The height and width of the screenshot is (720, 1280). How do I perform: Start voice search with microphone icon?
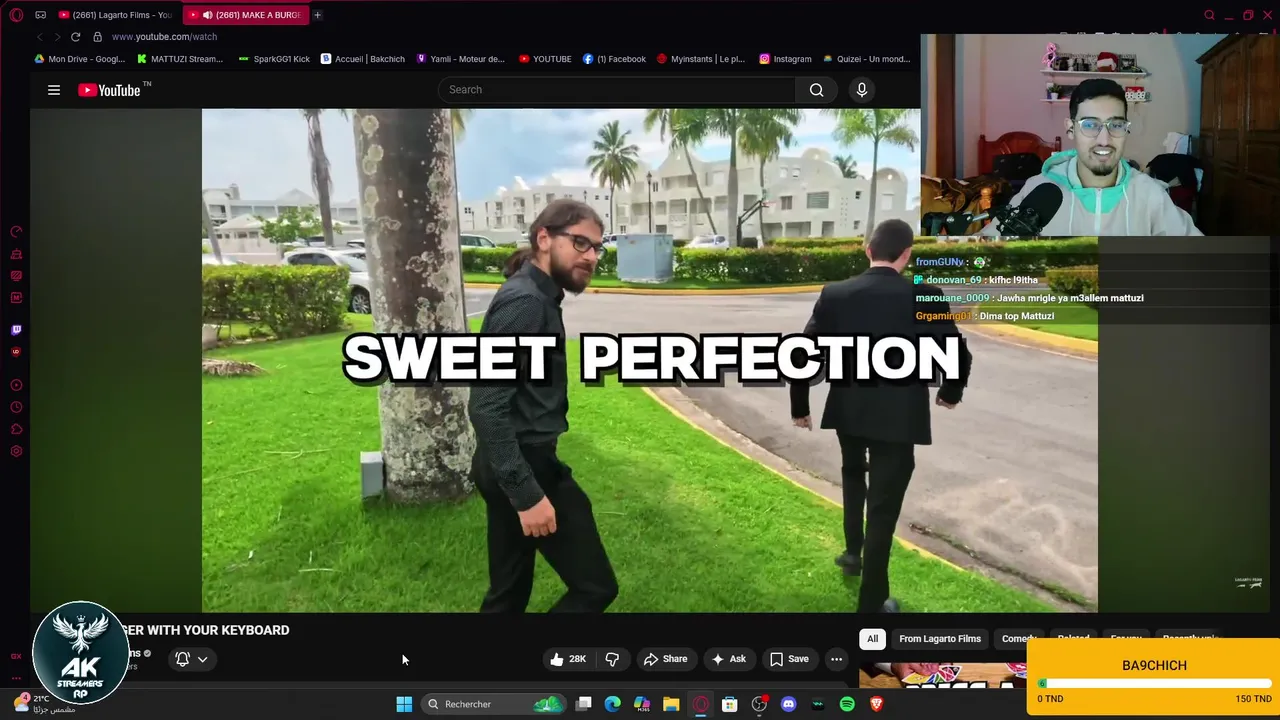coord(862,90)
